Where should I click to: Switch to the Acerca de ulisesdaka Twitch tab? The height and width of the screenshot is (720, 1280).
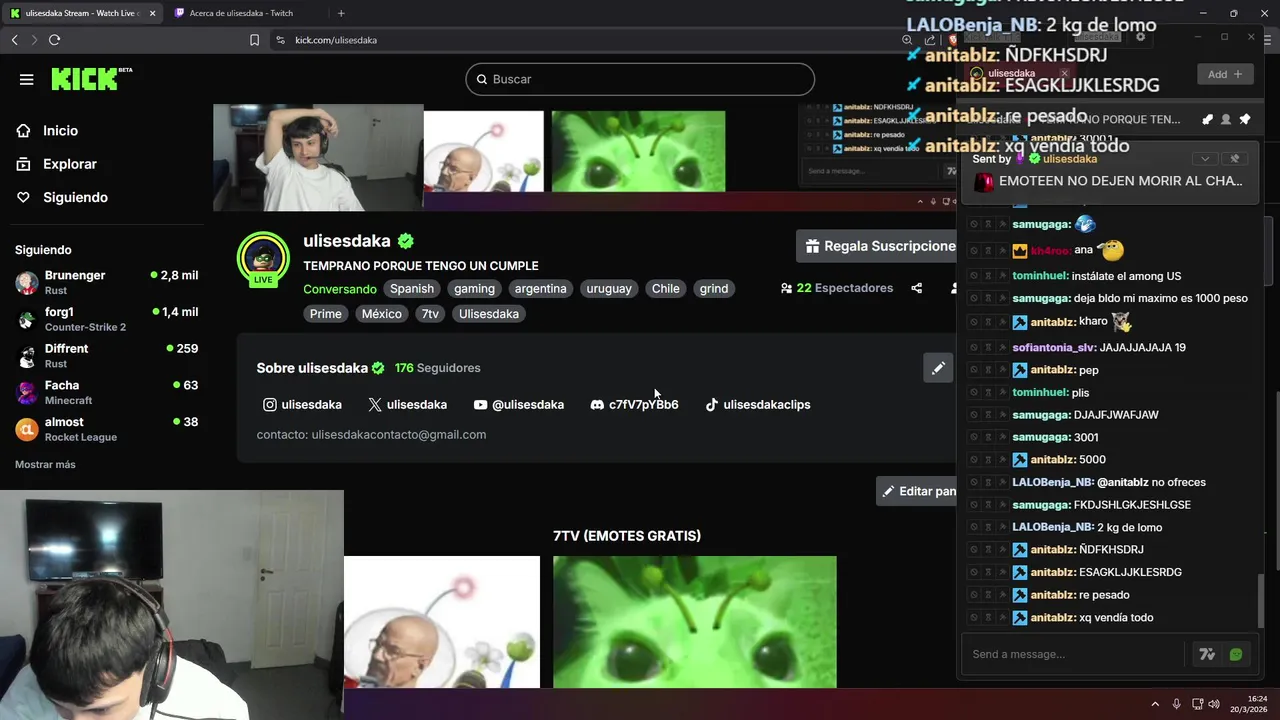point(240,13)
